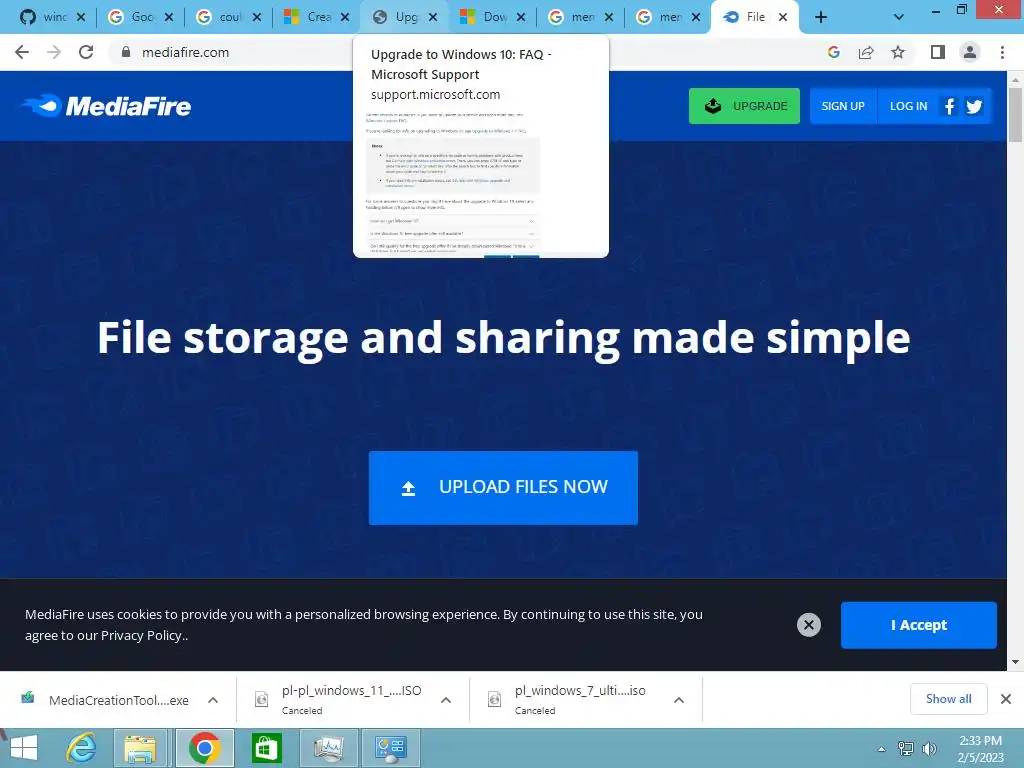
Task: Open MediaFire's Twitter page icon
Action: point(974,106)
